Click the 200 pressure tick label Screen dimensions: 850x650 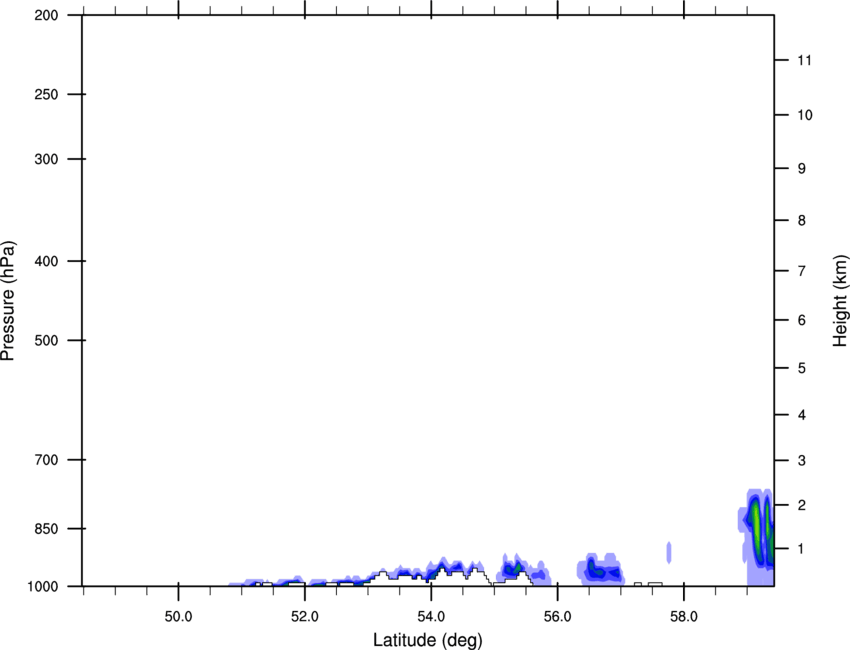(x=46, y=15)
